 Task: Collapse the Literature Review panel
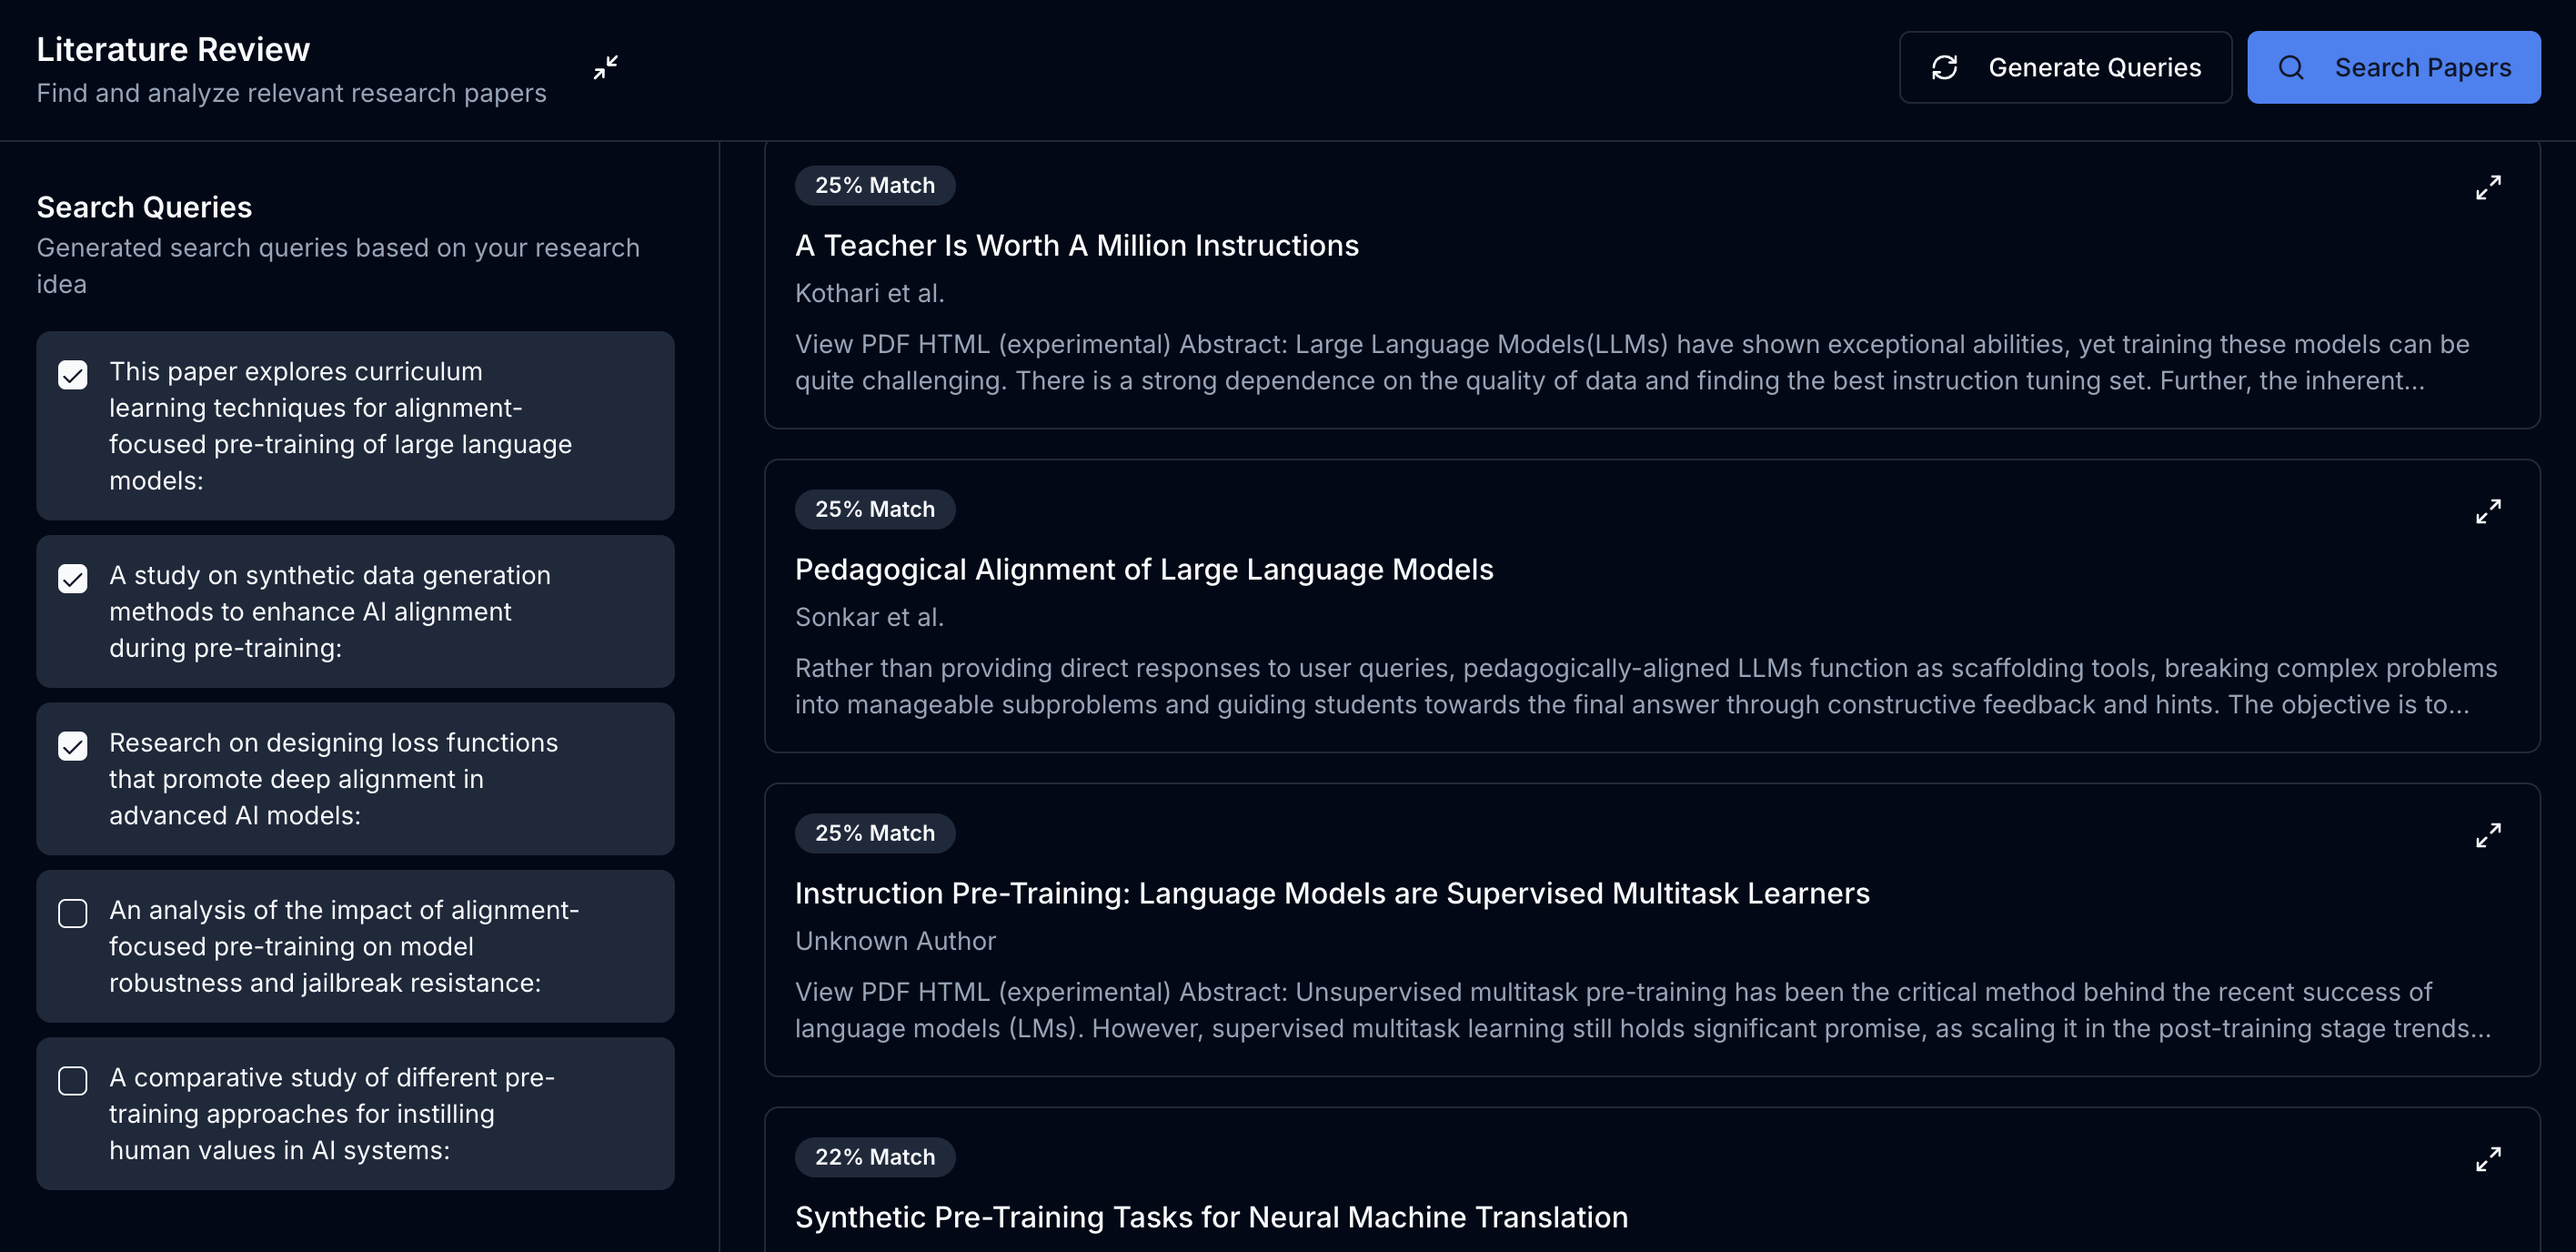pyautogui.click(x=605, y=67)
